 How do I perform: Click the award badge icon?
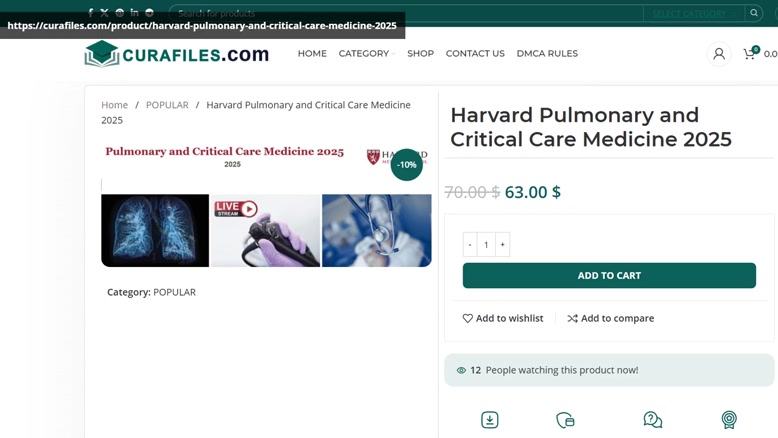pos(729,420)
